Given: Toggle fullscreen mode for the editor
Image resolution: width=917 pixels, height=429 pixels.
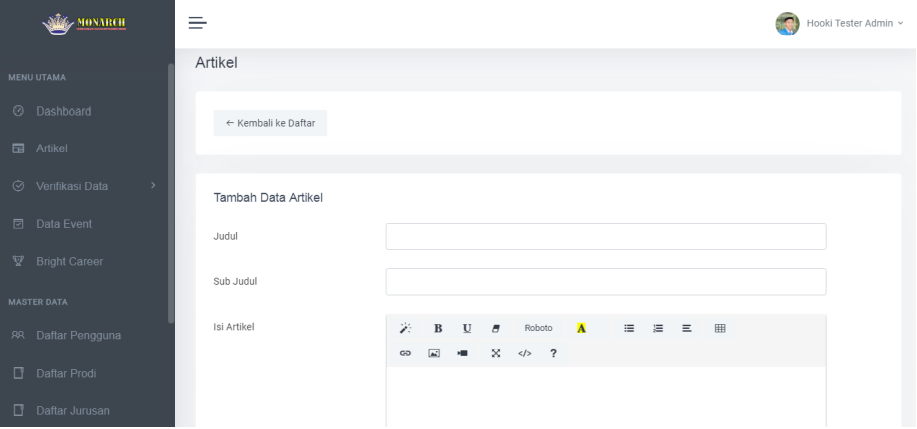Looking at the screenshot, I should point(495,353).
